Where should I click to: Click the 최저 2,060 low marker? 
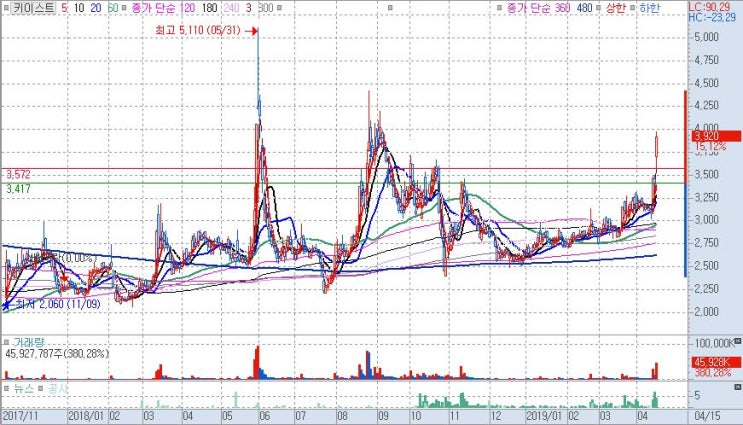point(51,304)
